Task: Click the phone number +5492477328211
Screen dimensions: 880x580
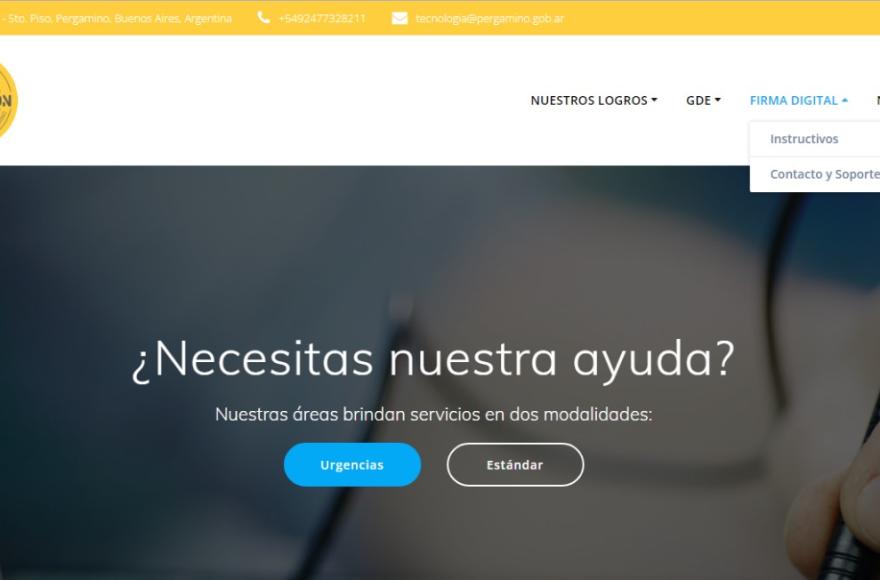Action: [322, 19]
